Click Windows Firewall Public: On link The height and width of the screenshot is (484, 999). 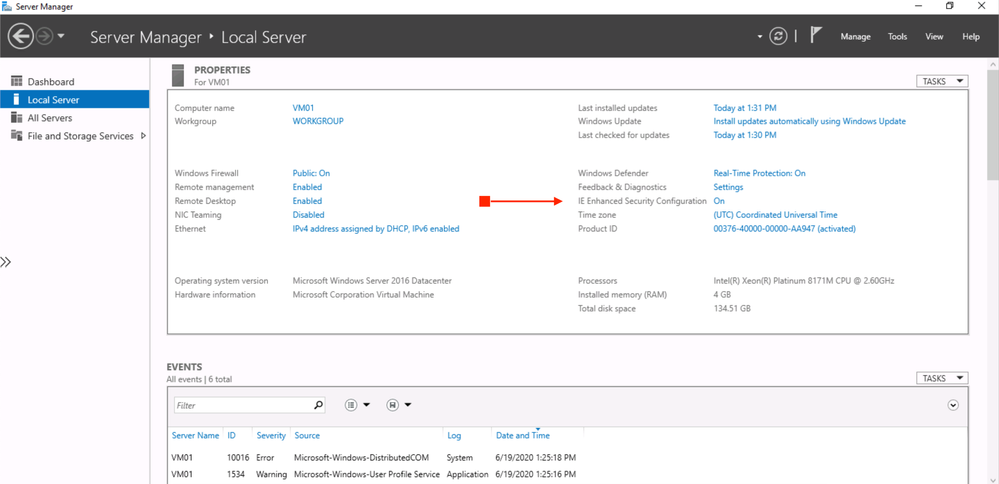311,173
